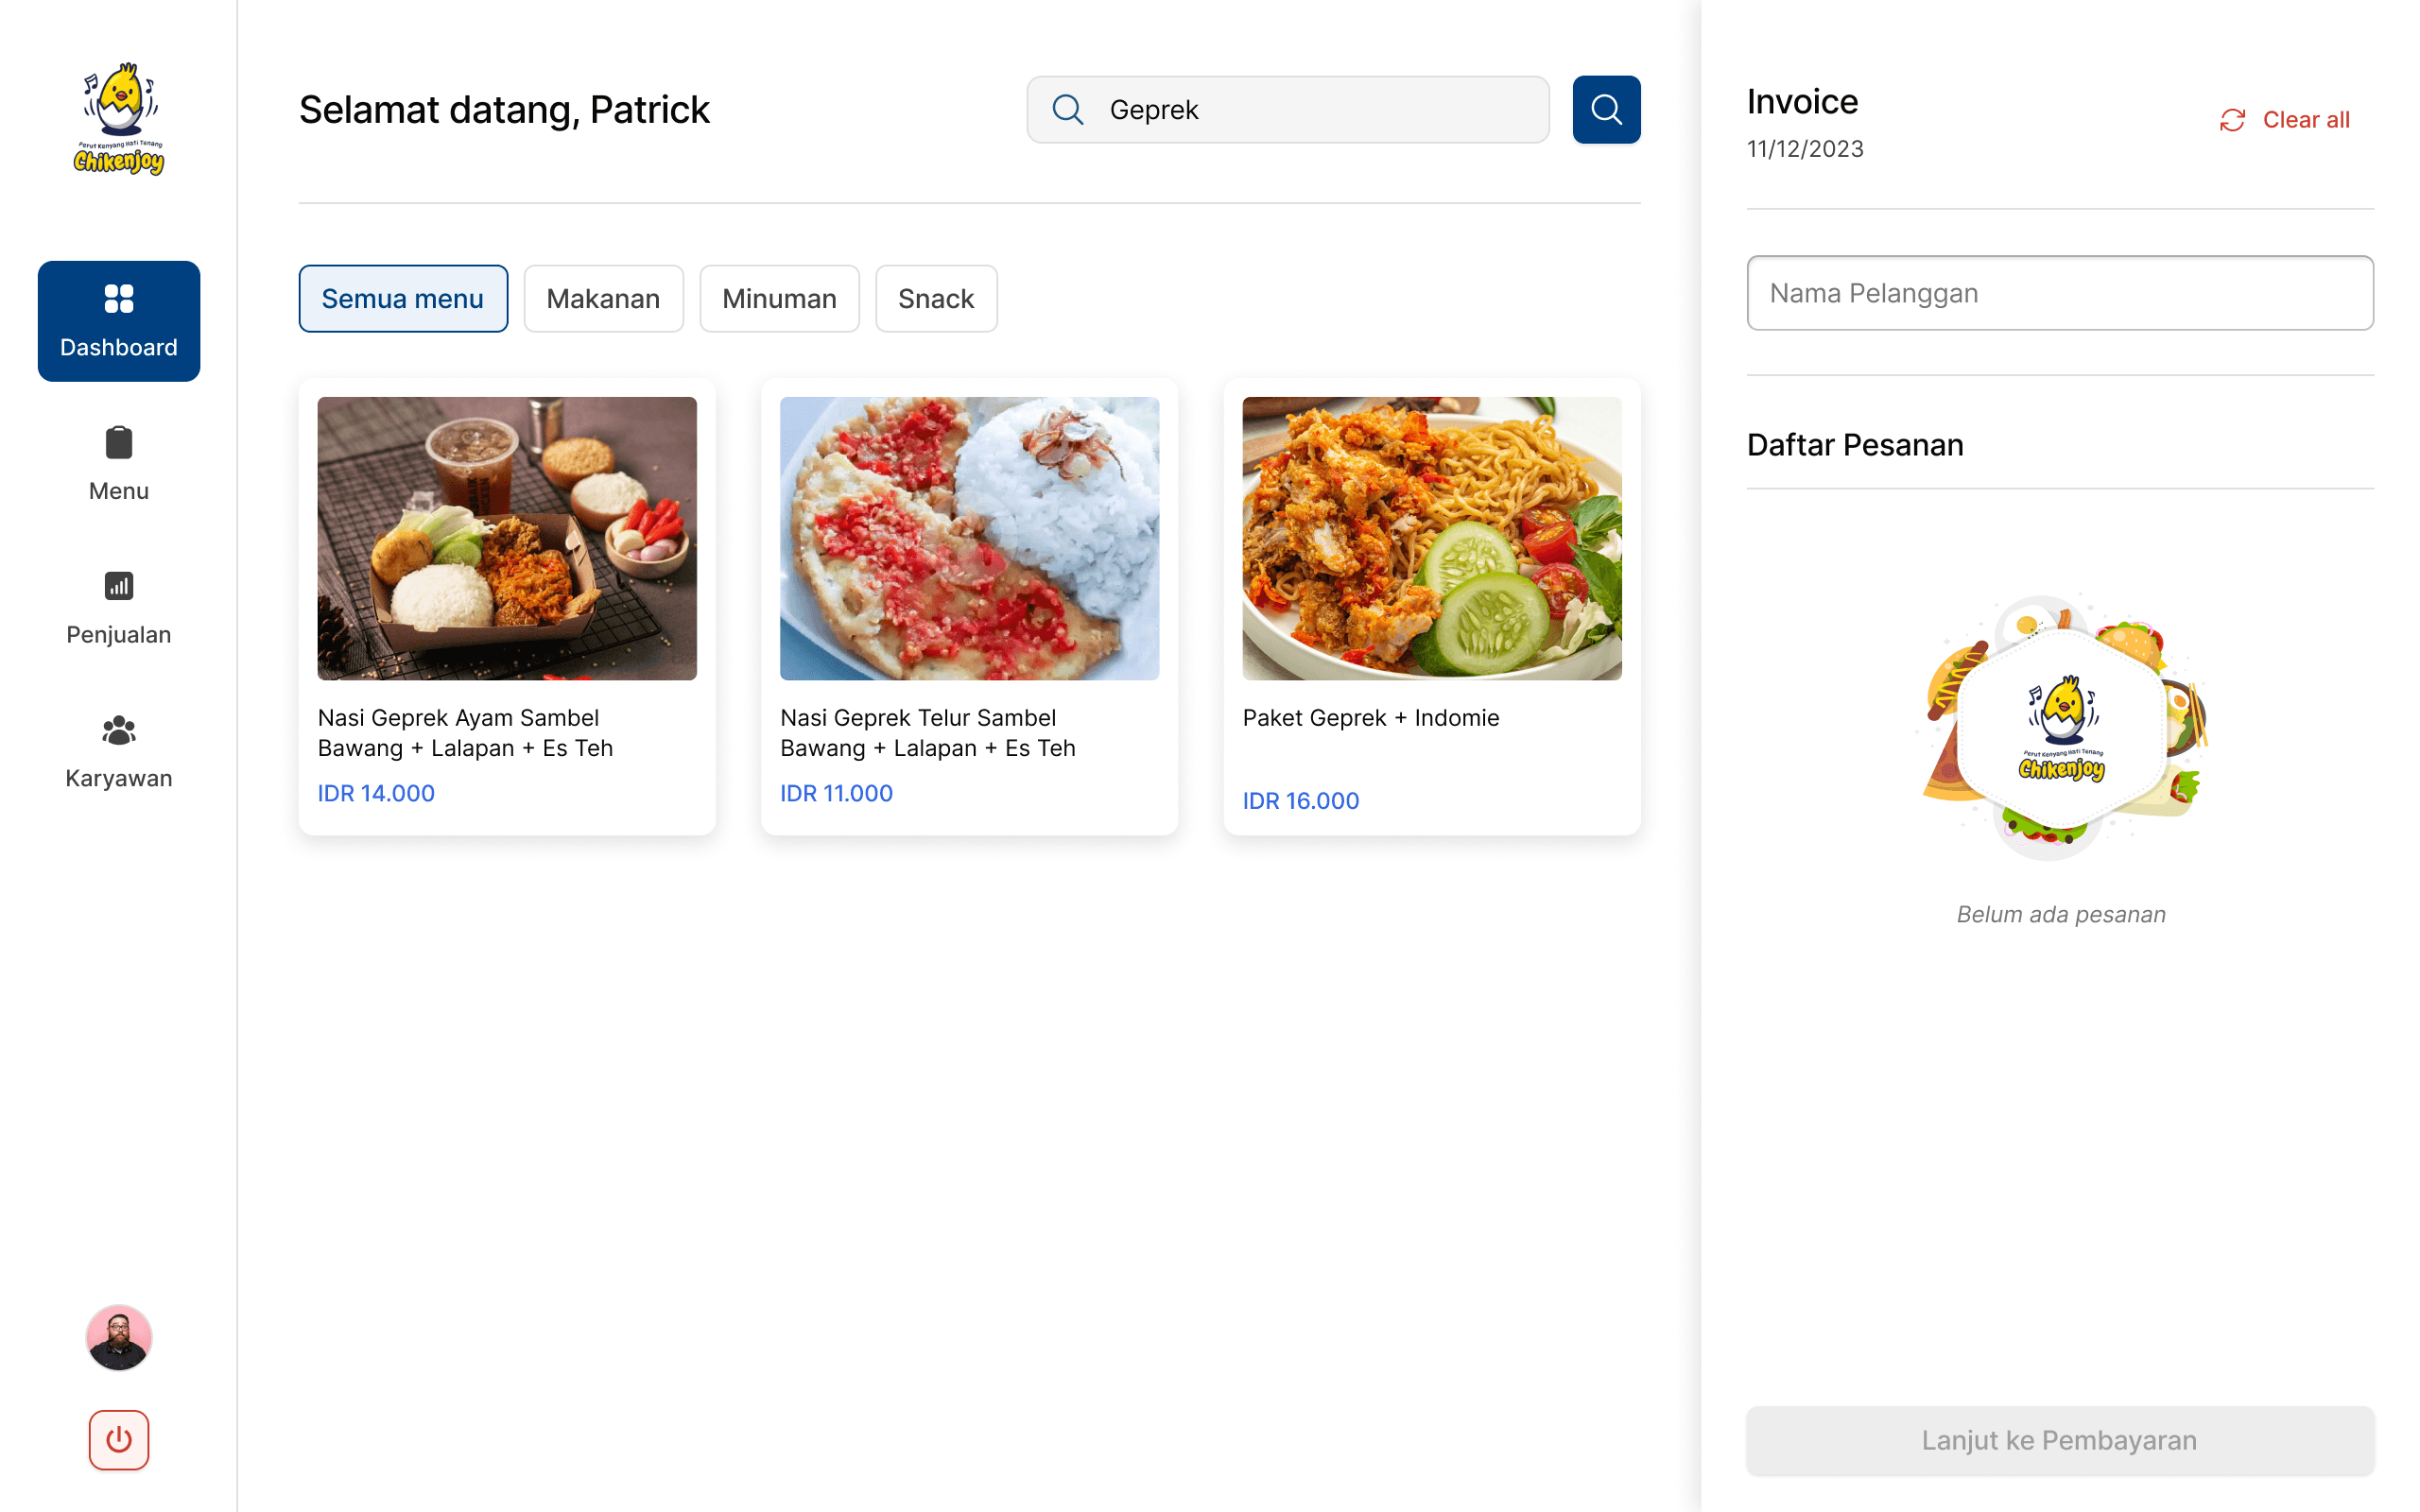
Task: Click the magnifier icon inside search field
Action: [x=1068, y=110]
